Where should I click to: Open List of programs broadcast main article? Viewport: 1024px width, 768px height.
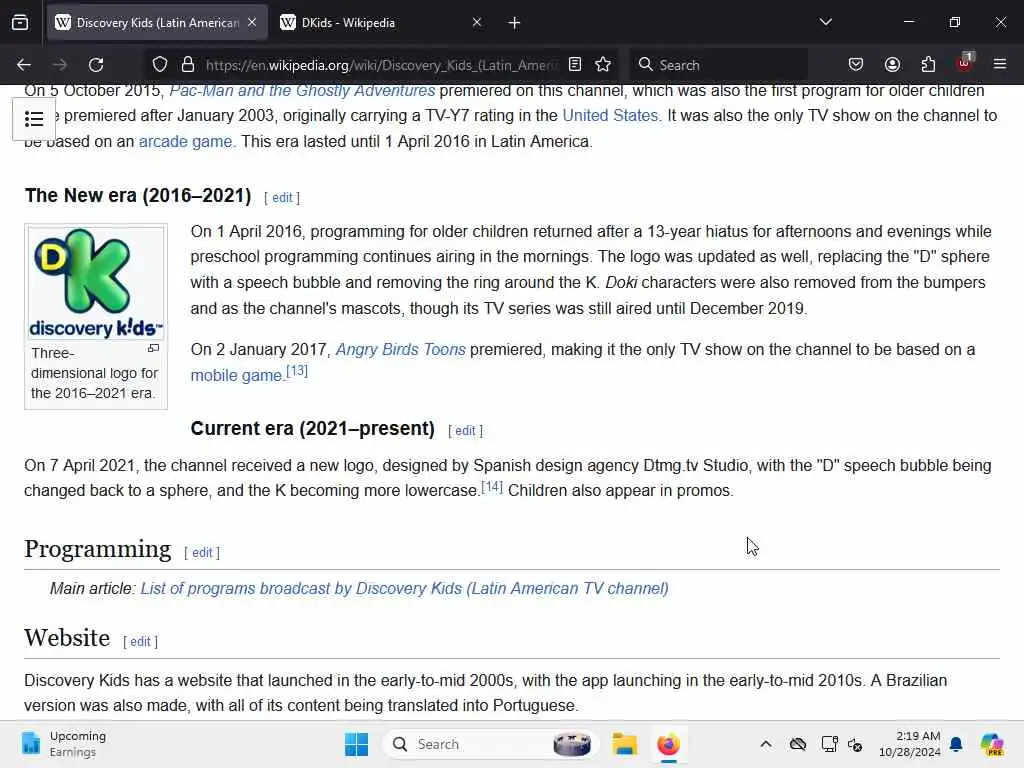coord(405,588)
